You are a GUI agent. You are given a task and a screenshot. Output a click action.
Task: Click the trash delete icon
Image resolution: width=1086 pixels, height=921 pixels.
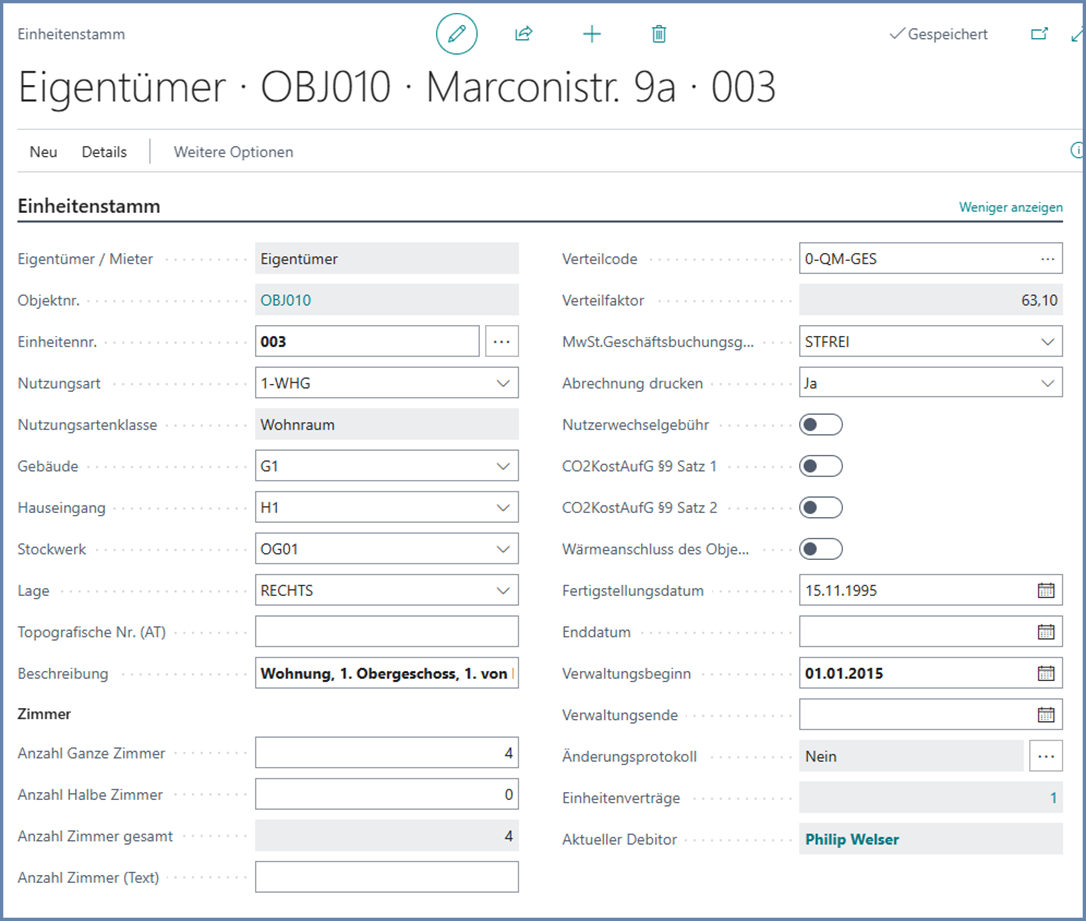(x=659, y=34)
